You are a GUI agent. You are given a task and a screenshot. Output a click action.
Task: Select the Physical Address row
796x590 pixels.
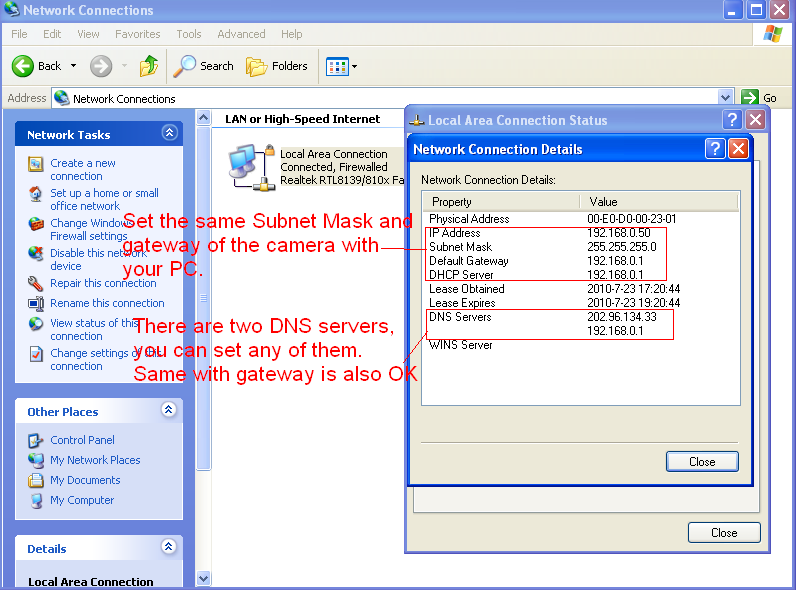tap(580, 219)
